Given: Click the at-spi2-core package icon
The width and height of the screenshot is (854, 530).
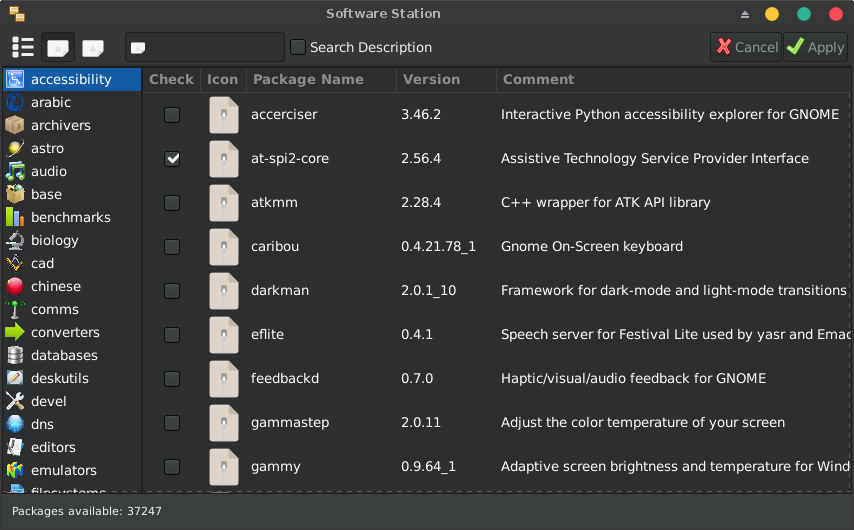Looking at the screenshot, I should point(224,159).
